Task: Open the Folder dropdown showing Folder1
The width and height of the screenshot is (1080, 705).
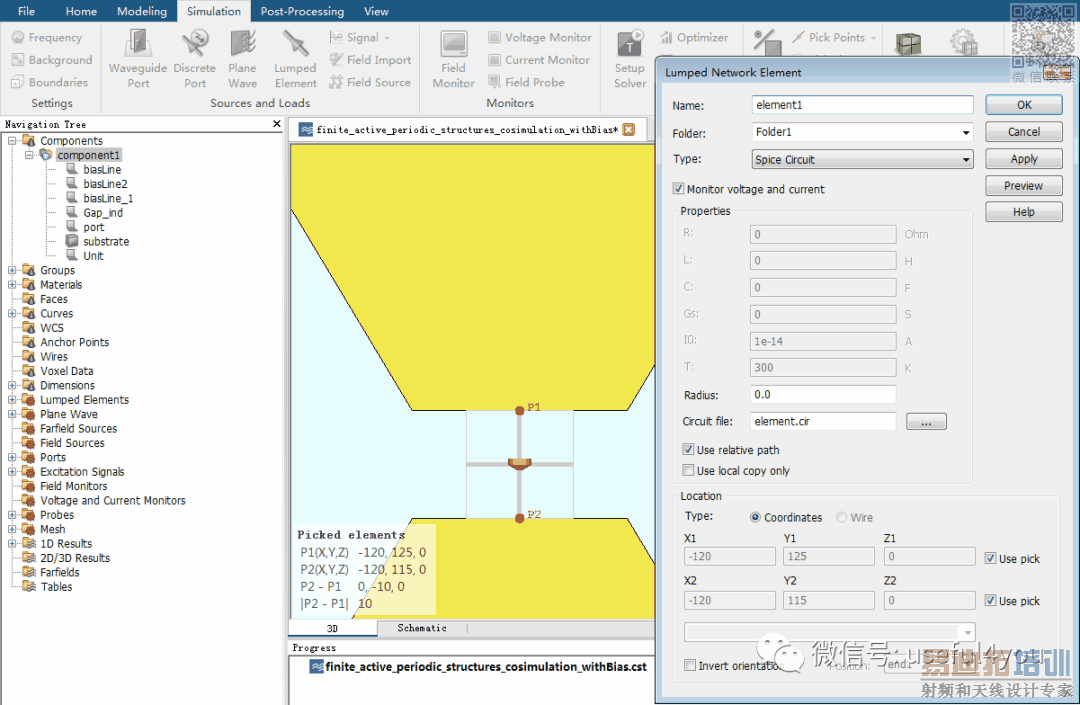Action: coord(863,132)
